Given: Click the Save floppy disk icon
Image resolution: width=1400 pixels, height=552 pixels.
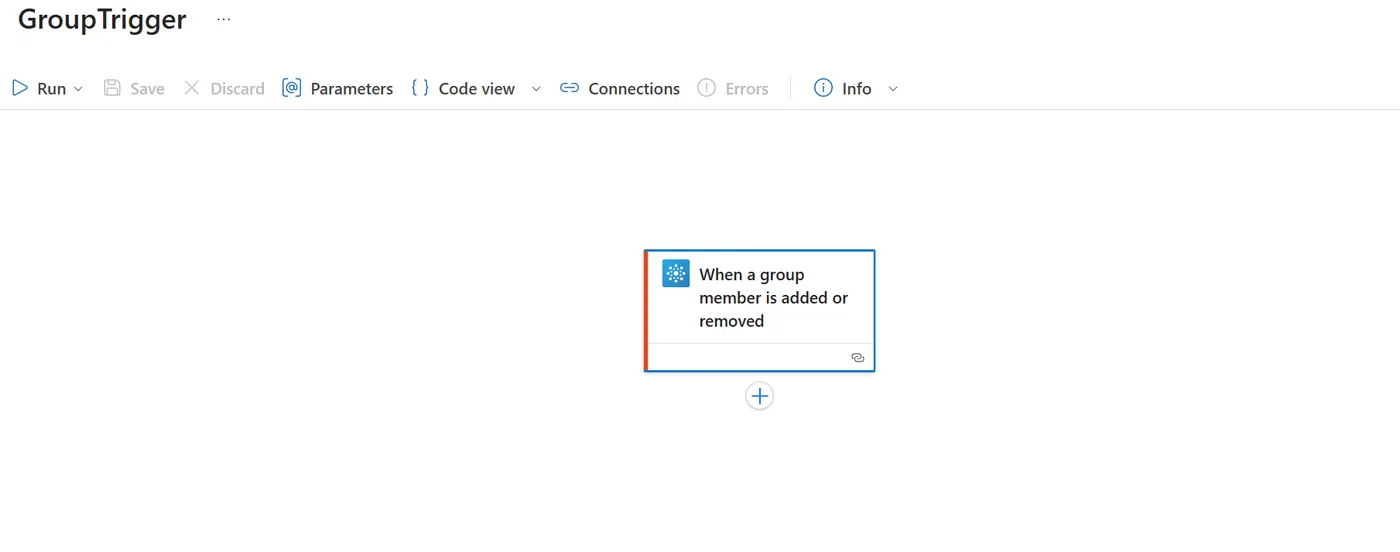Looking at the screenshot, I should (x=112, y=88).
